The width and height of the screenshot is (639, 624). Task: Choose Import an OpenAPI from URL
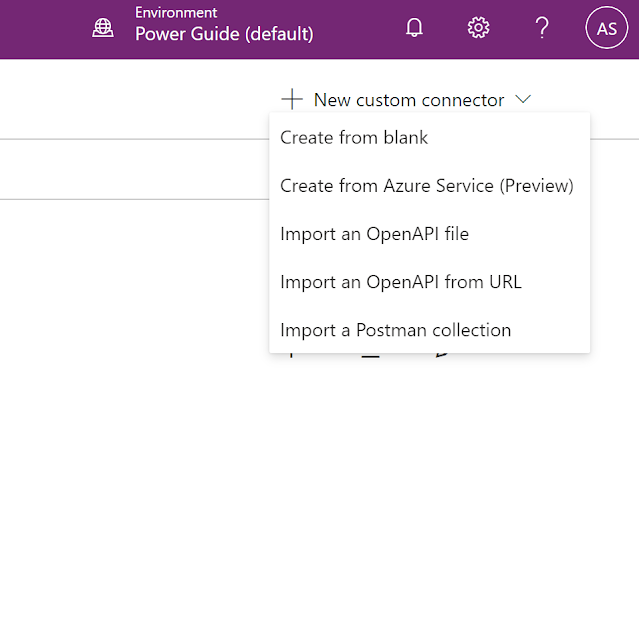pos(401,282)
